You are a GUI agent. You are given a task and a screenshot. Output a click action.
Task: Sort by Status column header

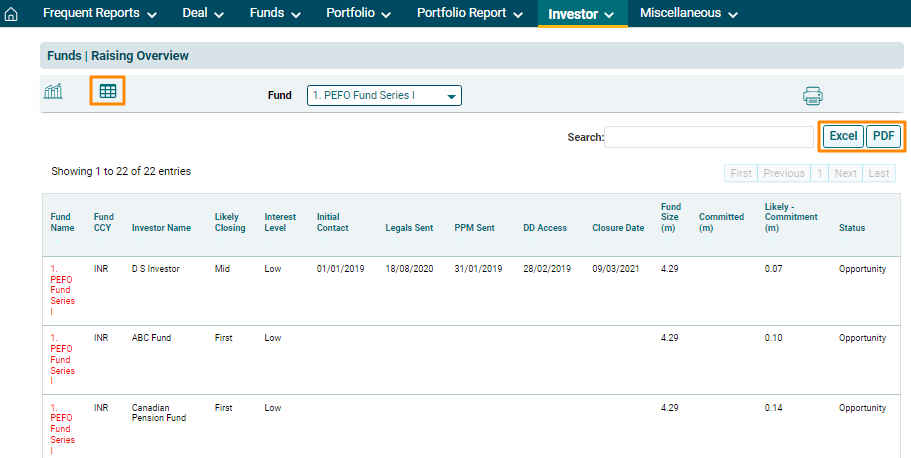(851, 228)
